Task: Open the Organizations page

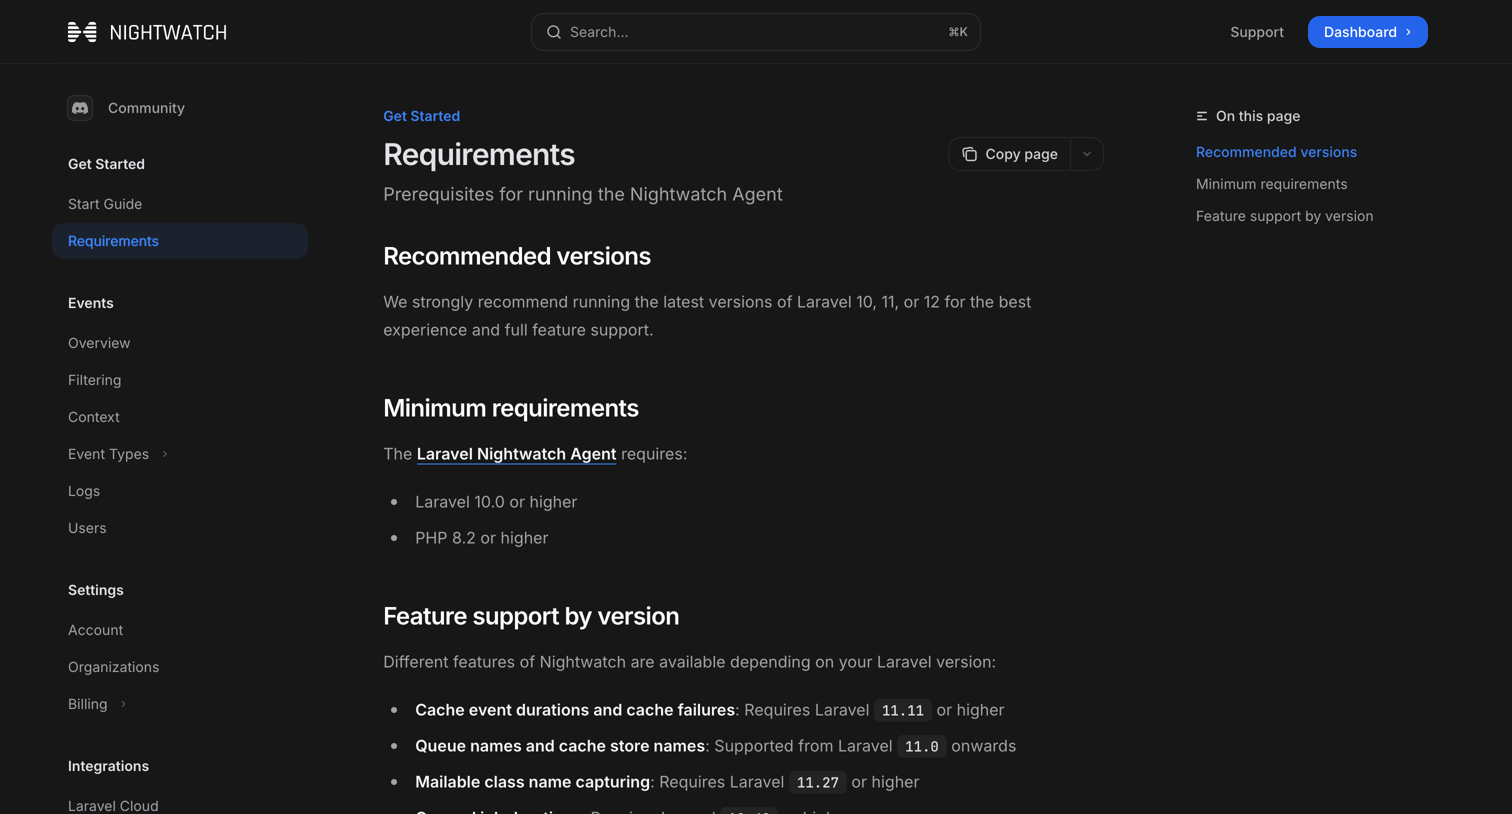Action: pos(113,667)
